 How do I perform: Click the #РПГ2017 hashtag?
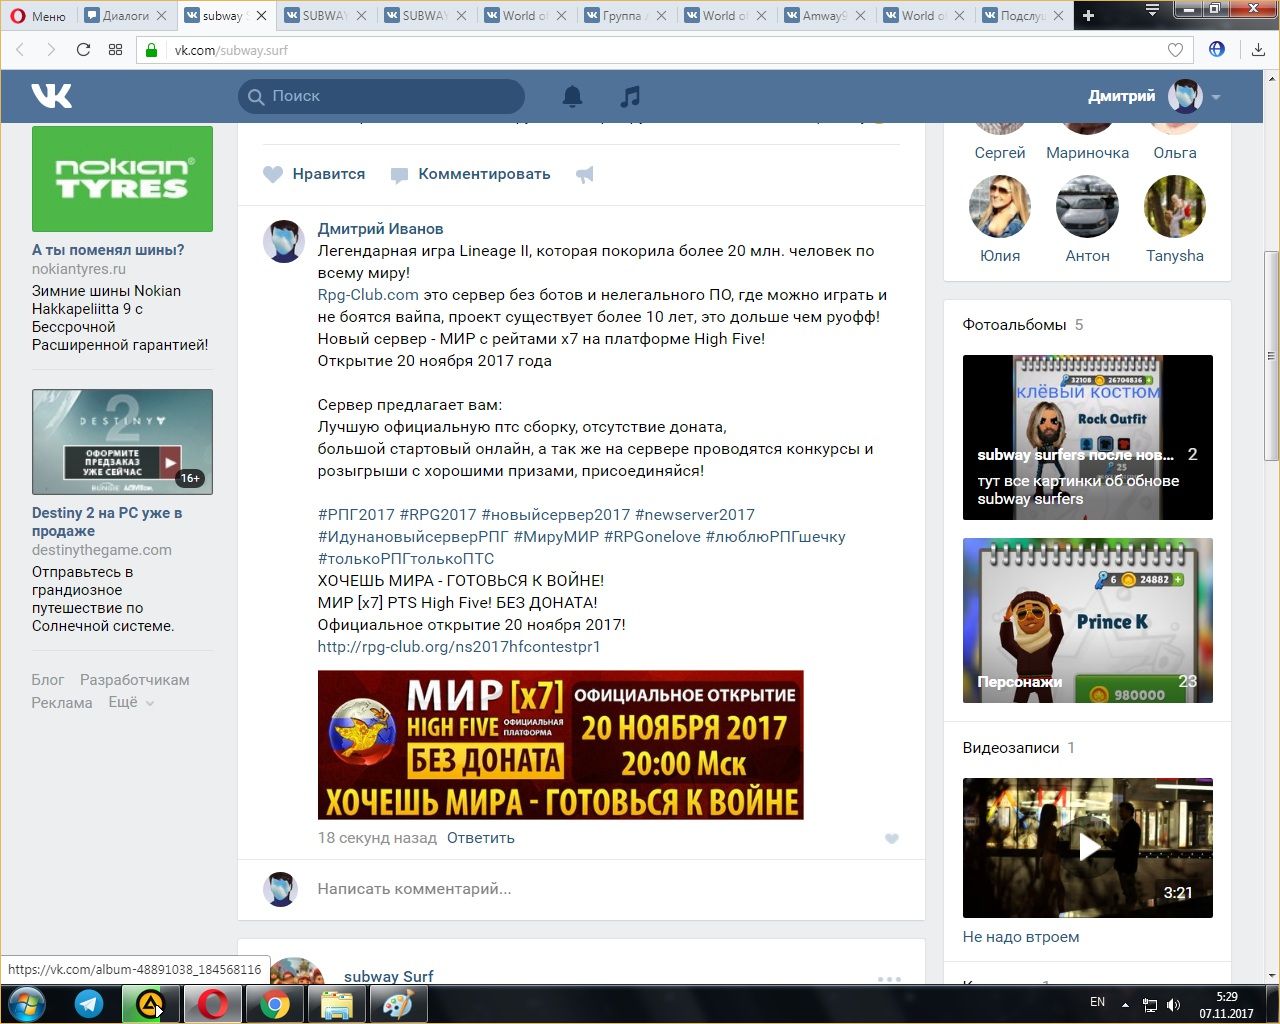tap(356, 515)
